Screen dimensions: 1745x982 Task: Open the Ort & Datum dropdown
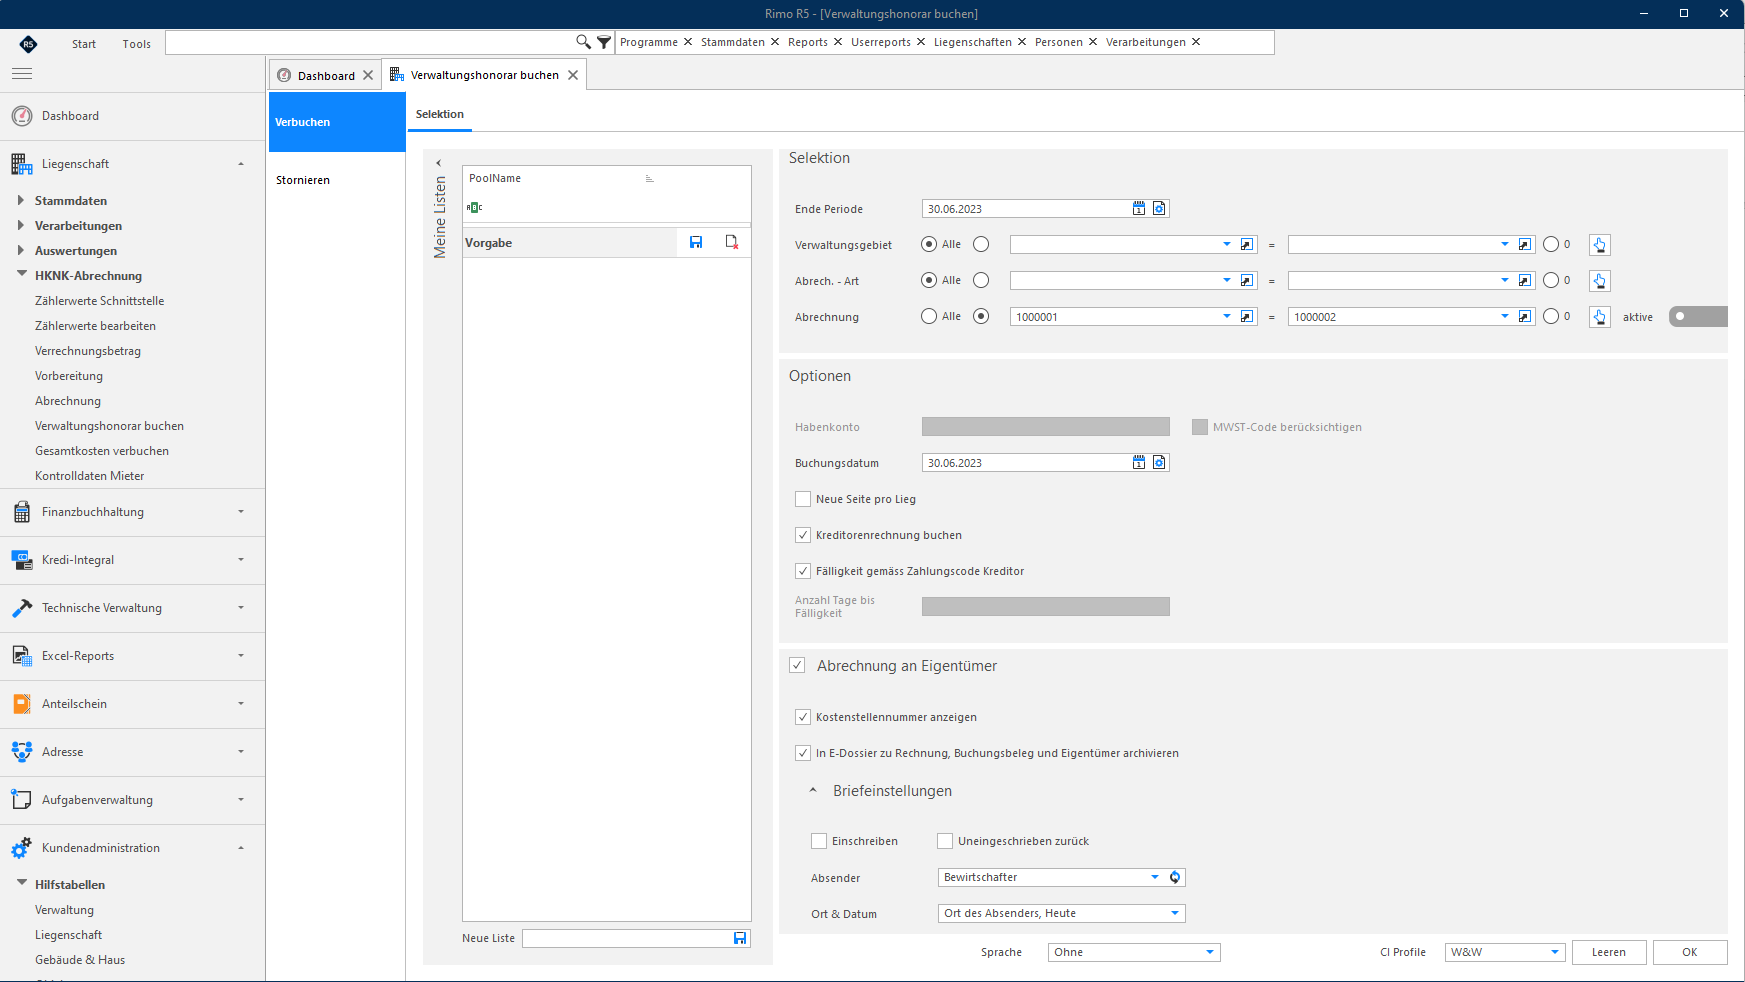1175,913
